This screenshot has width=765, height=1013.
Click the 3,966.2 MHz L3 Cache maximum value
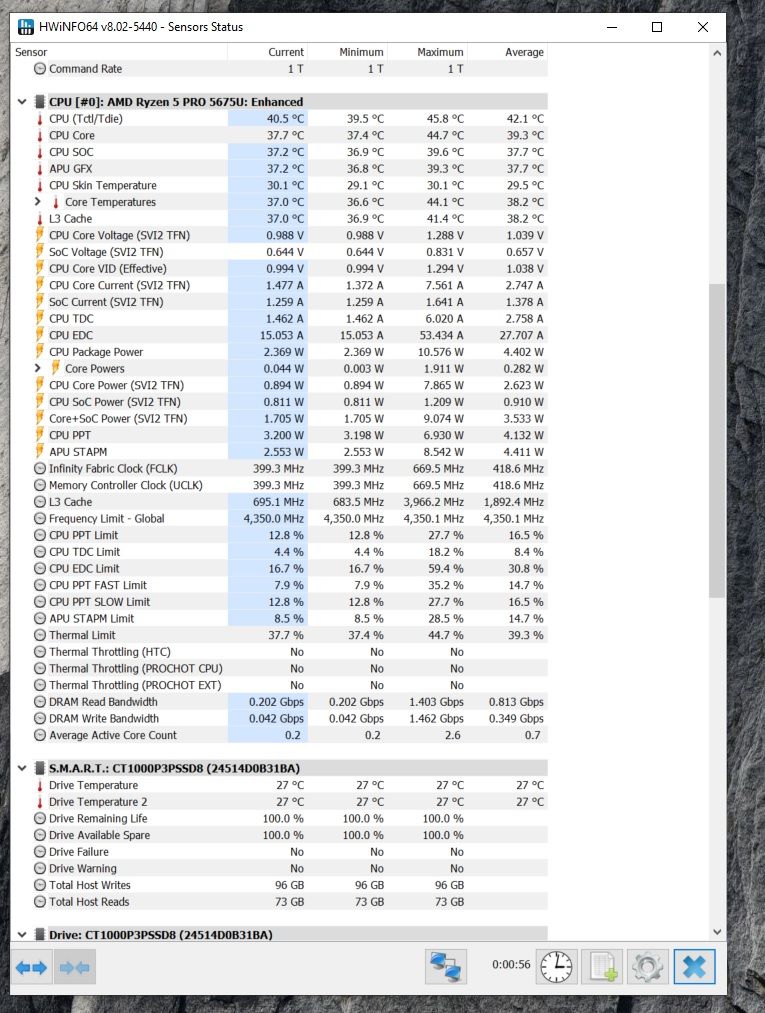(434, 502)
